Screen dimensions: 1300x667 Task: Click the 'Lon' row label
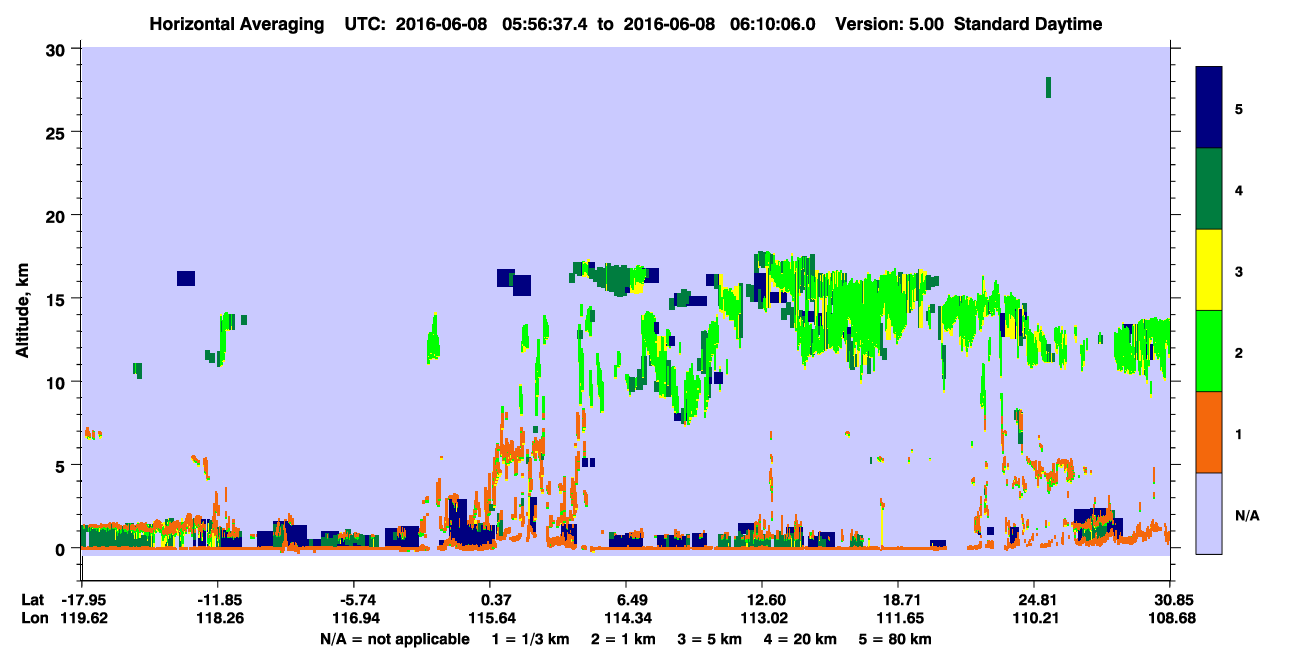click(x=34, y=618)
